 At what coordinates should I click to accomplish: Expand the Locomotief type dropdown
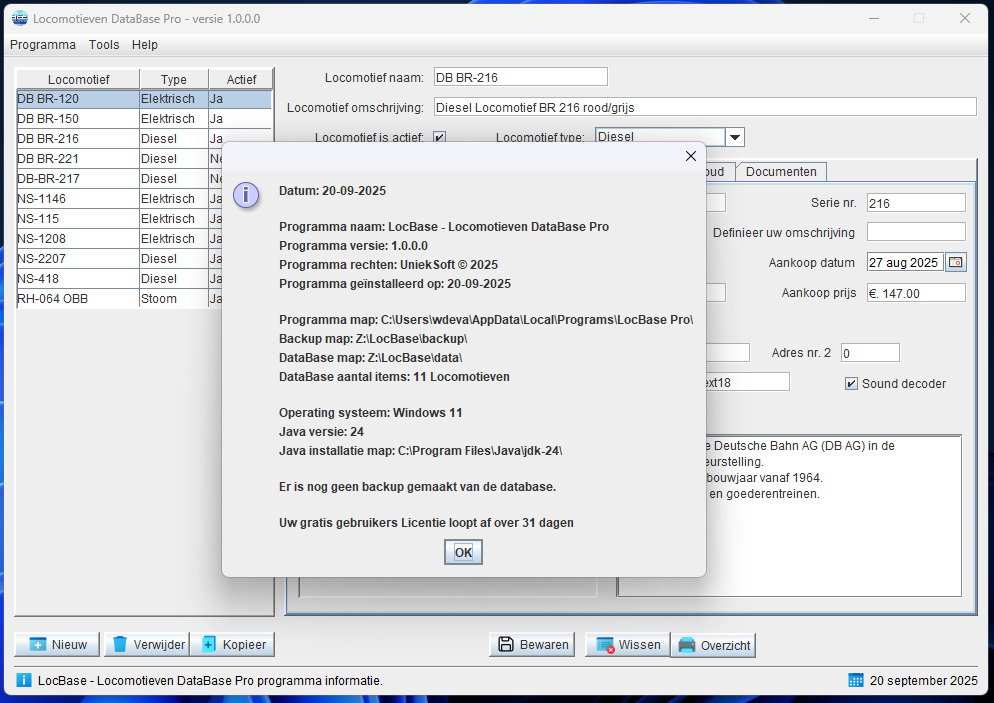[734, 138]
